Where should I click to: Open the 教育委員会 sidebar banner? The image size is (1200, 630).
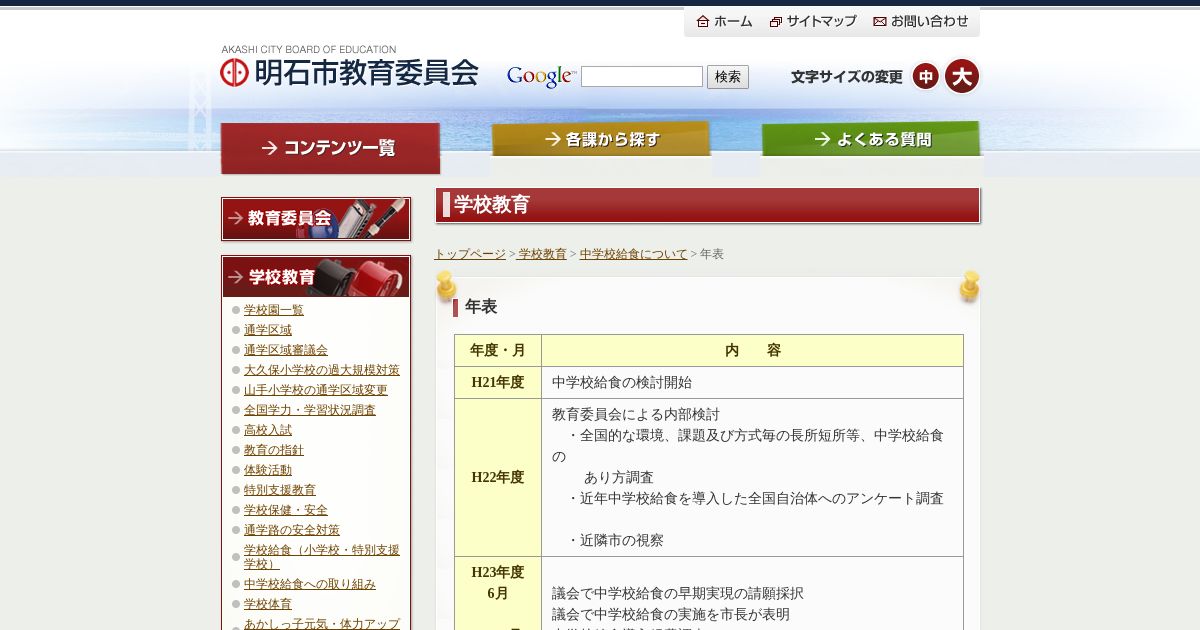point(316,219)
